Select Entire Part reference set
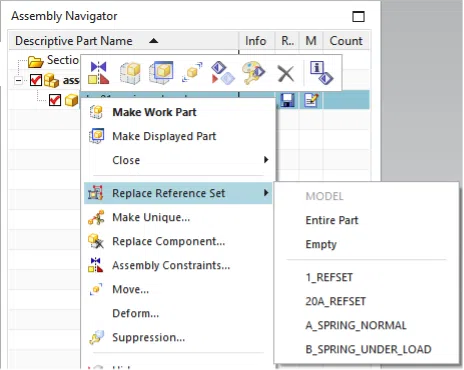The width and height of the screenshot is (464, 370). pos(332,220)
